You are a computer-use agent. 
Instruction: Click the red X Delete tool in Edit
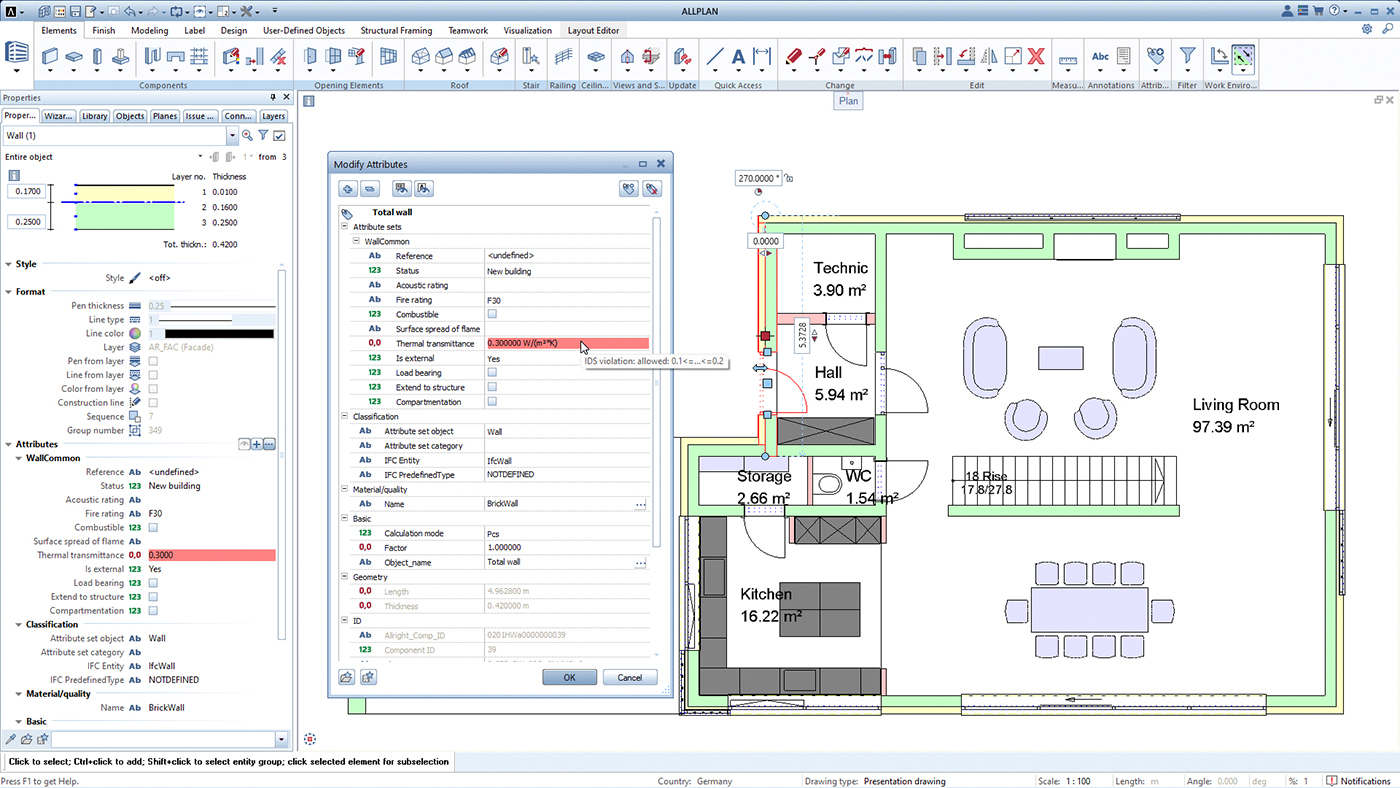click(1035, 56)
